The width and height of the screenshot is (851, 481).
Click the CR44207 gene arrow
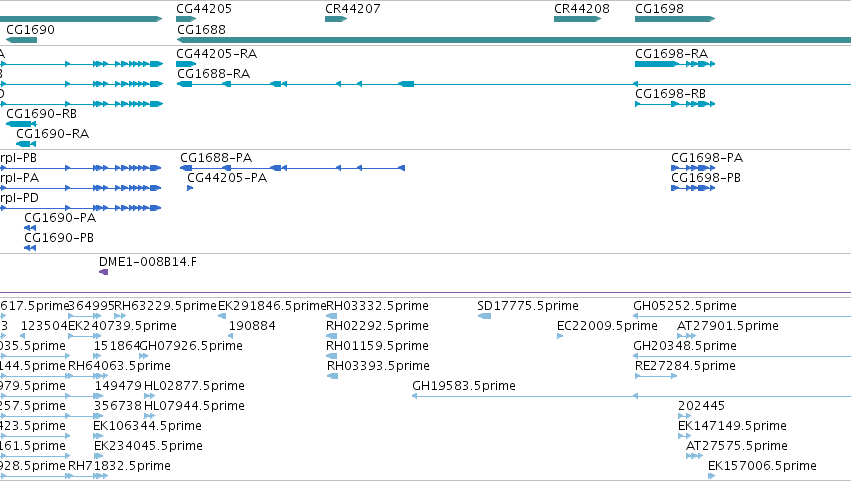pyautogui.click(x=336, y=19)
